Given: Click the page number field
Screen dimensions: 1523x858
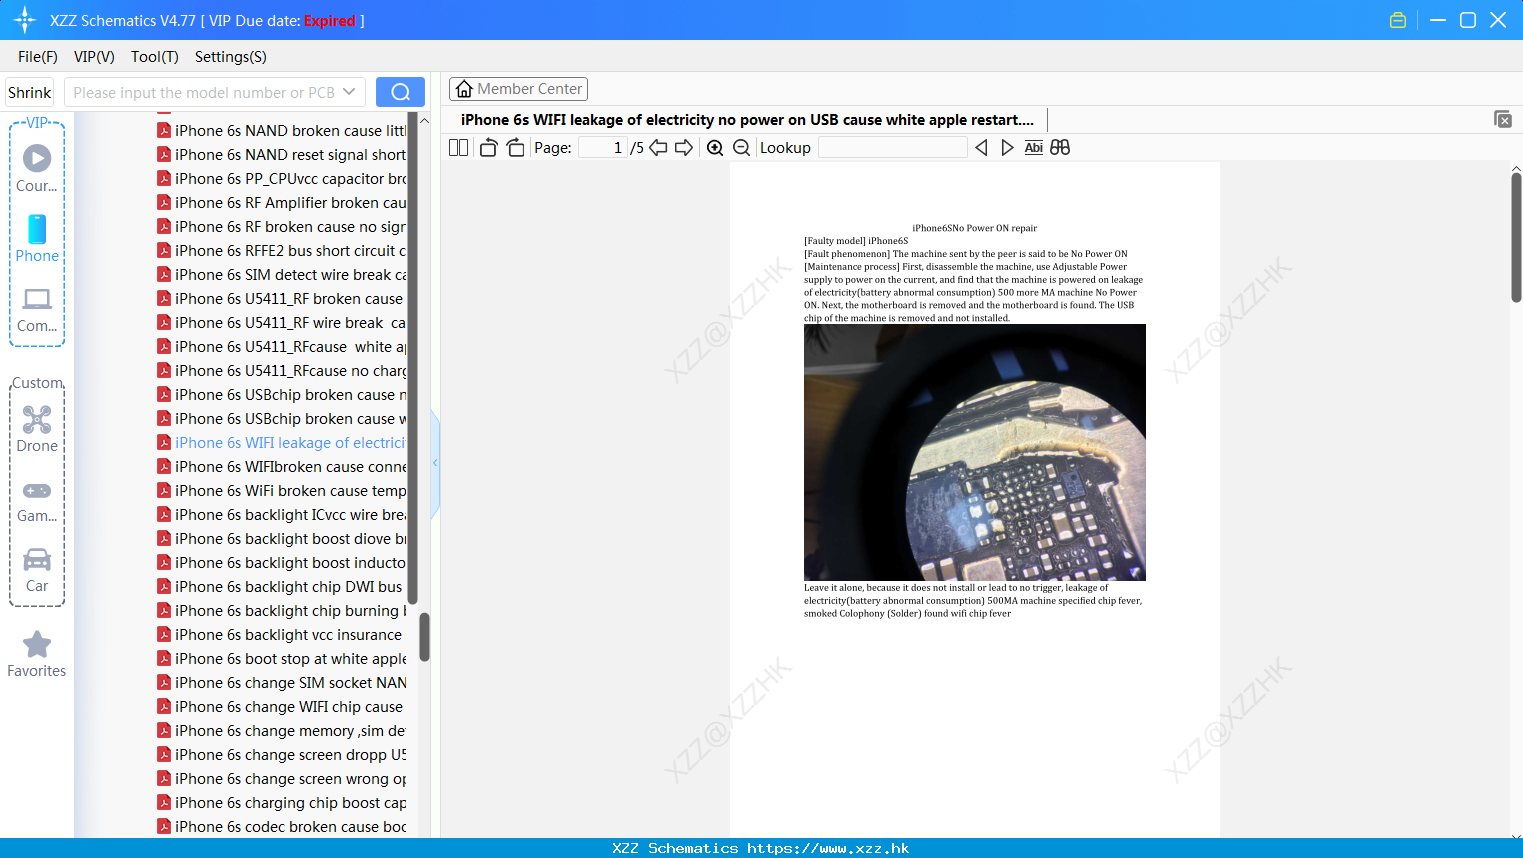Looking at the screenshot, I should coord(603,148).
